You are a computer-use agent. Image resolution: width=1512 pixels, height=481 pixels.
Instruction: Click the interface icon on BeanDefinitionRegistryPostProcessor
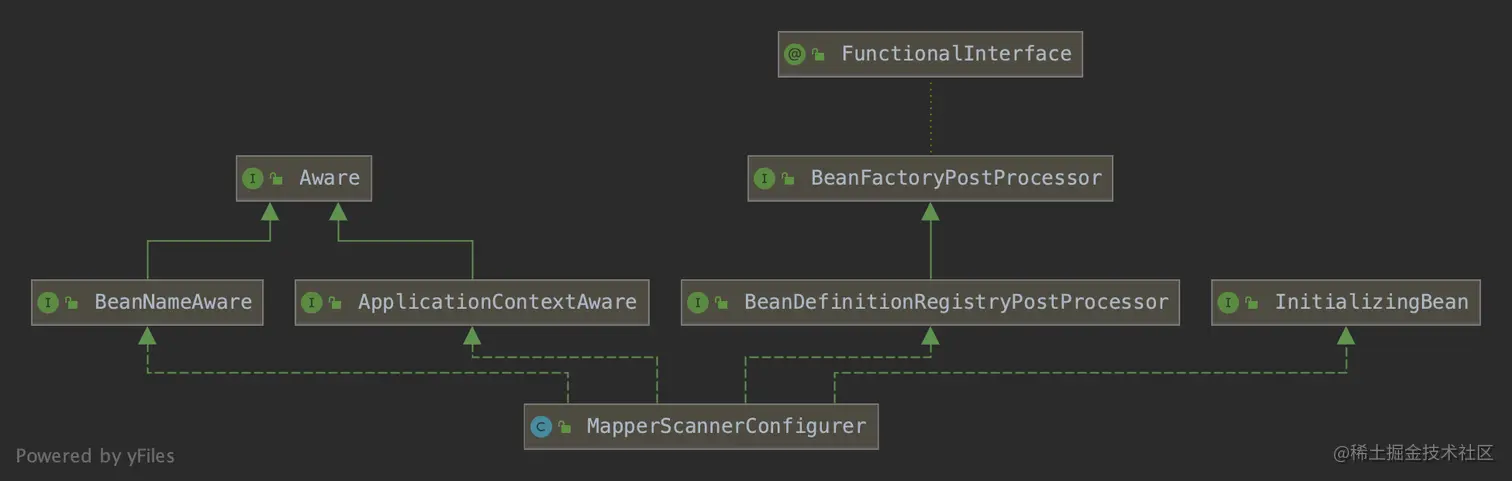coord(698,302)
